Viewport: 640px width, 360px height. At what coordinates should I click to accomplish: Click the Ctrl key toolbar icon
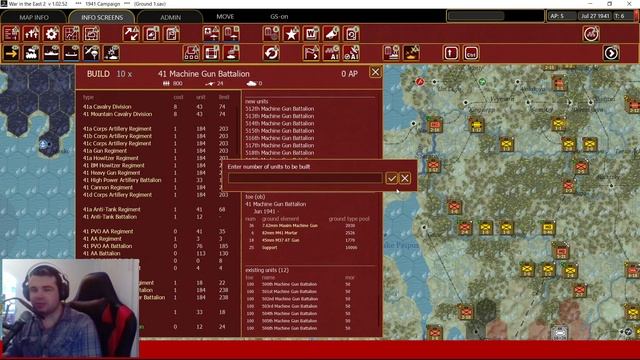471,53
